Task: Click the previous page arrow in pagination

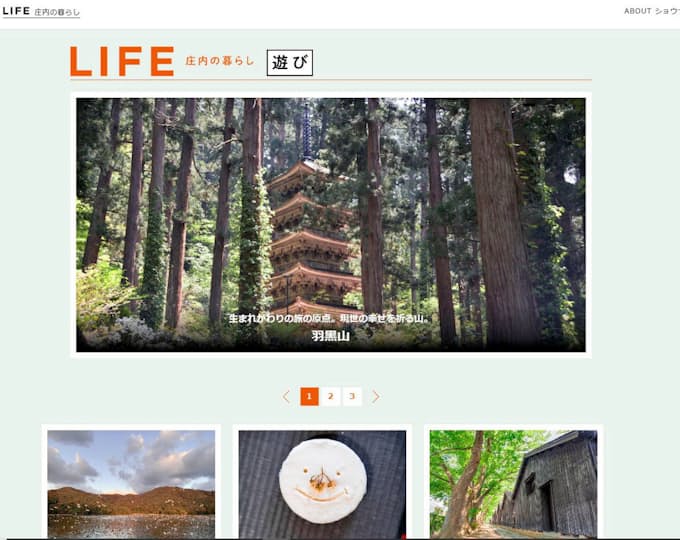Action: 286,396
